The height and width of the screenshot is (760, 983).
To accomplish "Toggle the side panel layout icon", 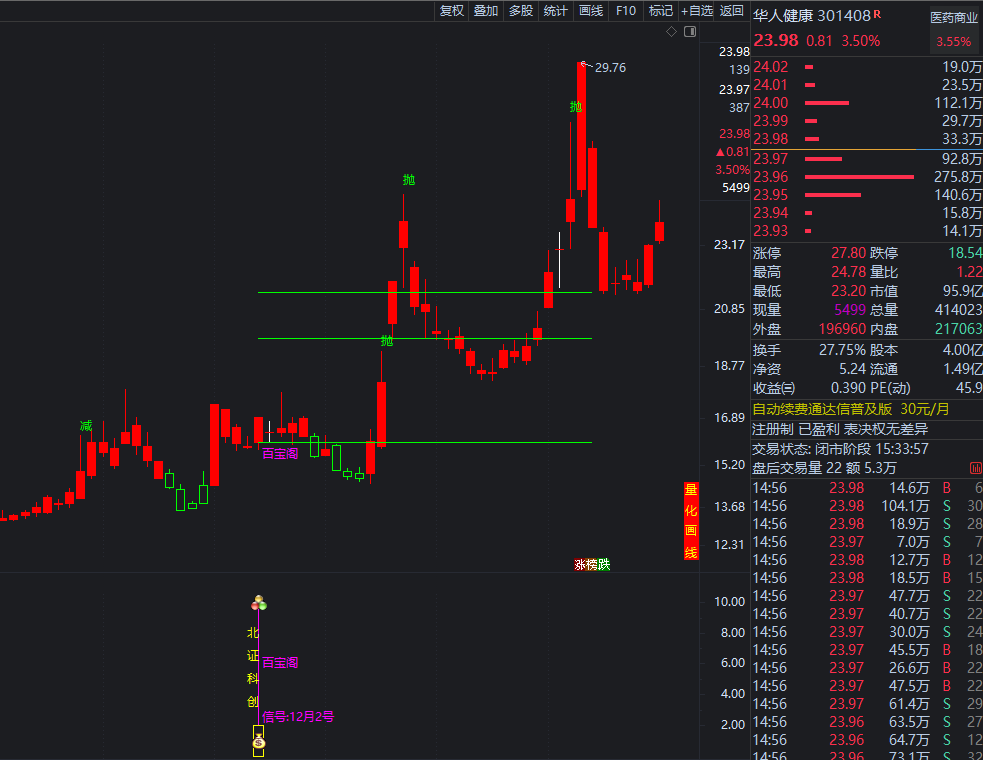I will [x=689, y=33].
